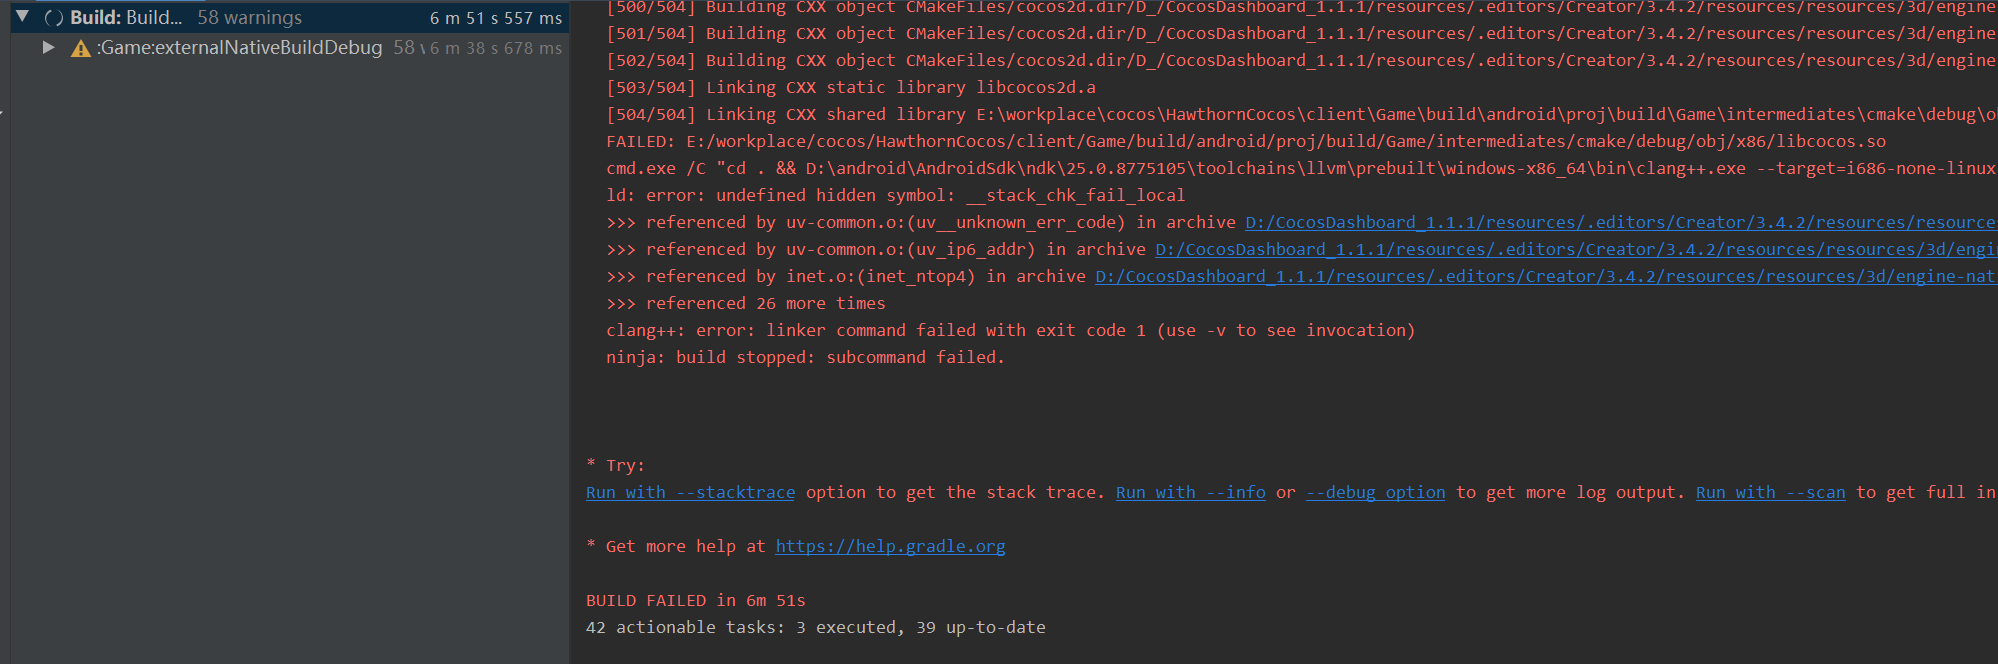This screenshot has width=1998, height=664.
Task: Click the warning triangle icon
Action: pos(81,48)
